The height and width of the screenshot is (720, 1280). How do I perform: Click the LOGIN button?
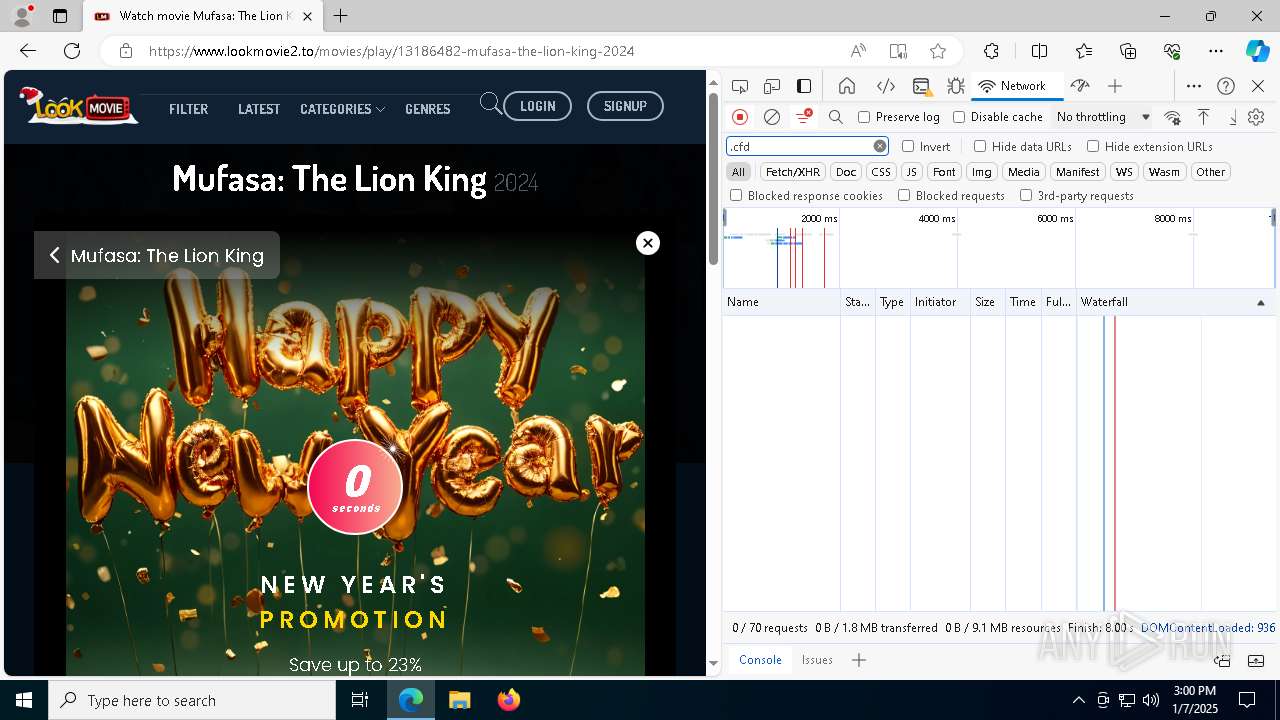(x=537, y=106)
